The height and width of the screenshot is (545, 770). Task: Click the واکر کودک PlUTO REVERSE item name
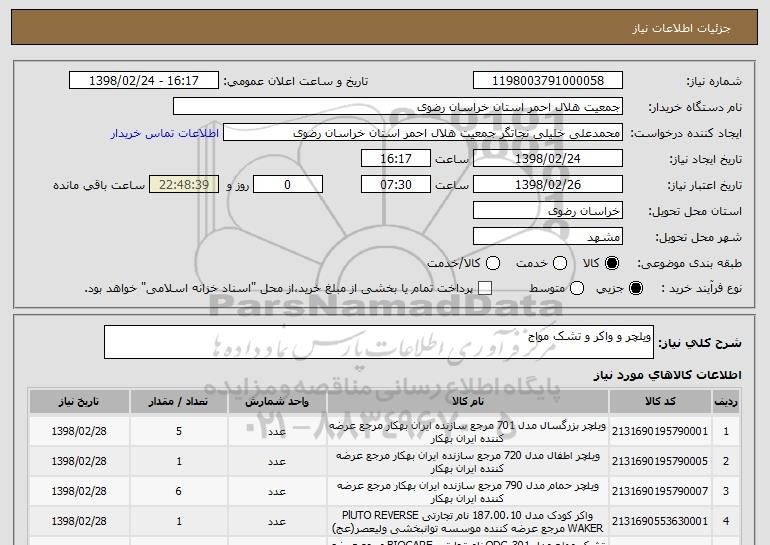pos(468,521)
